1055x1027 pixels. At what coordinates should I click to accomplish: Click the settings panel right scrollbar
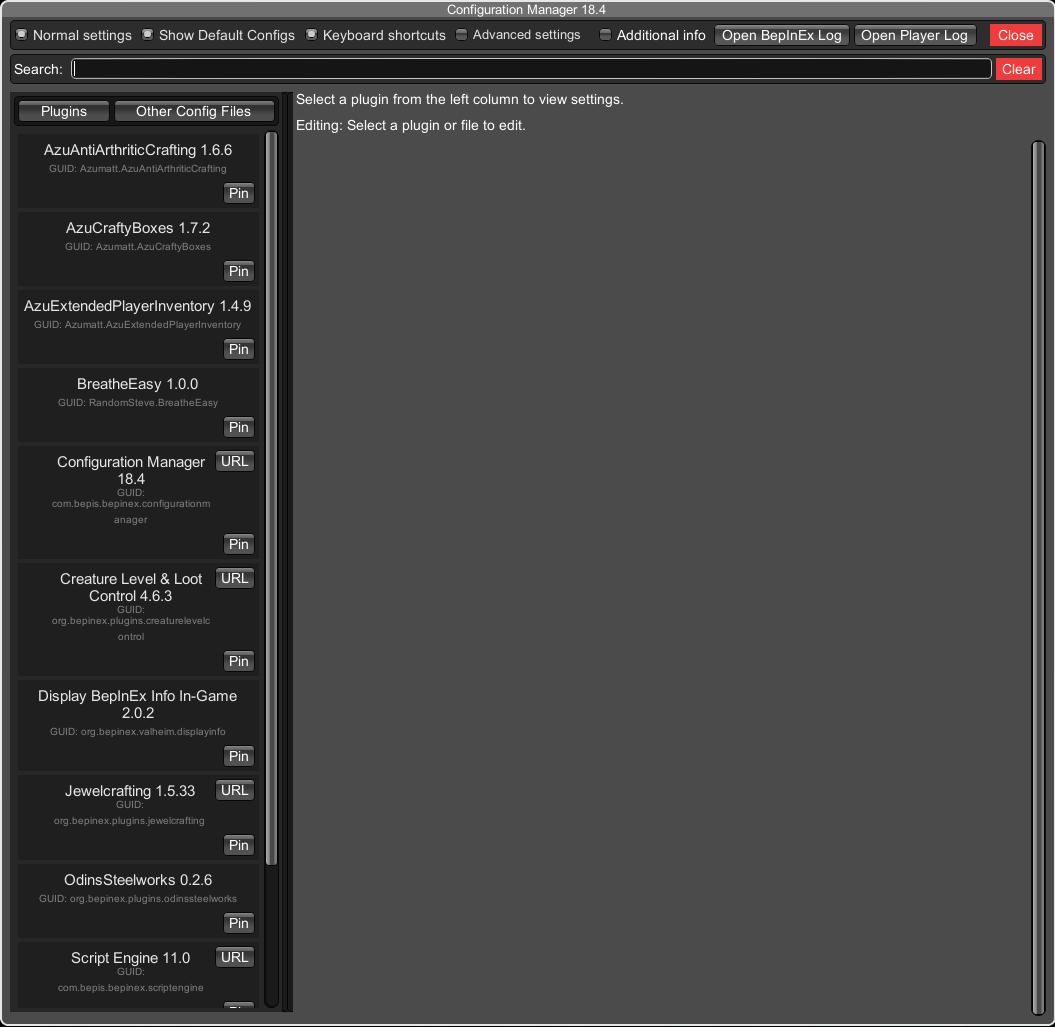pos(1038,577)
